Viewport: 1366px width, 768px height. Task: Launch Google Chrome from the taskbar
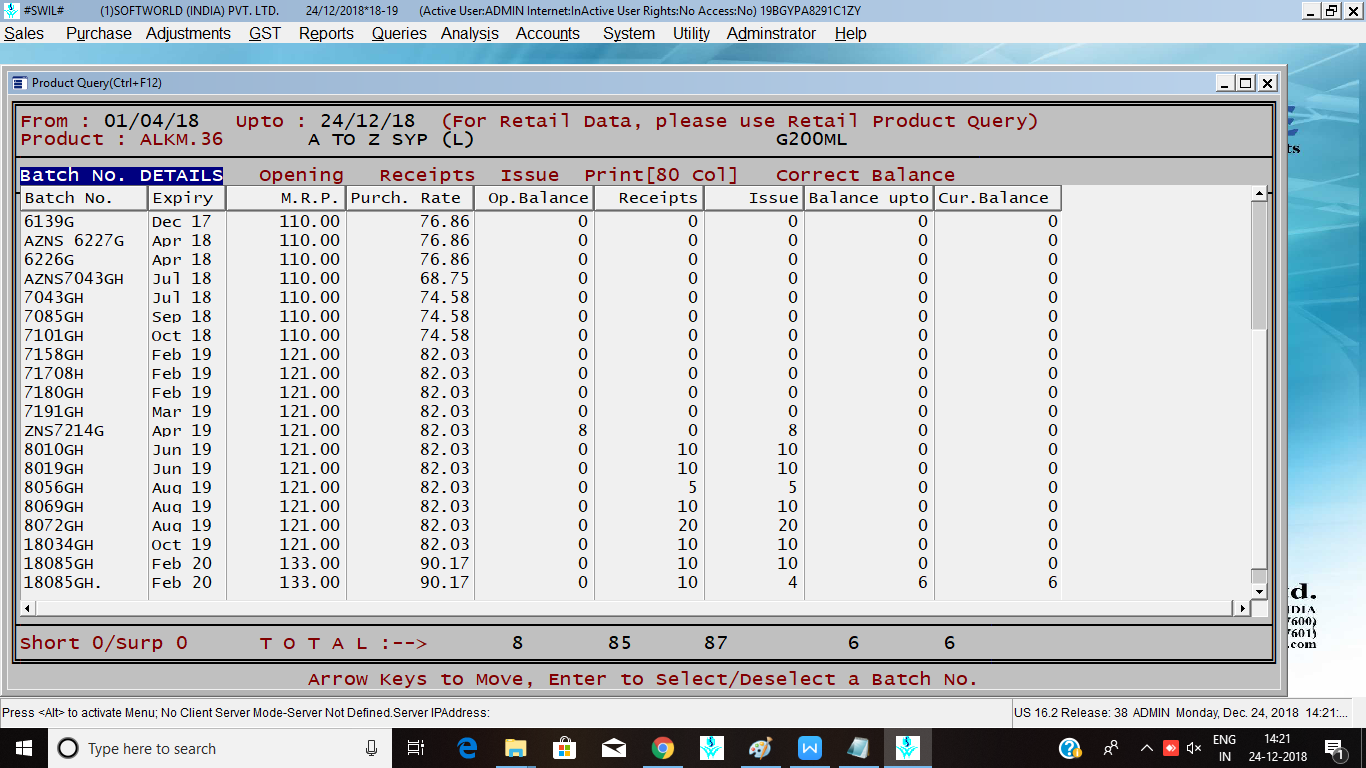tap(662, 748)
